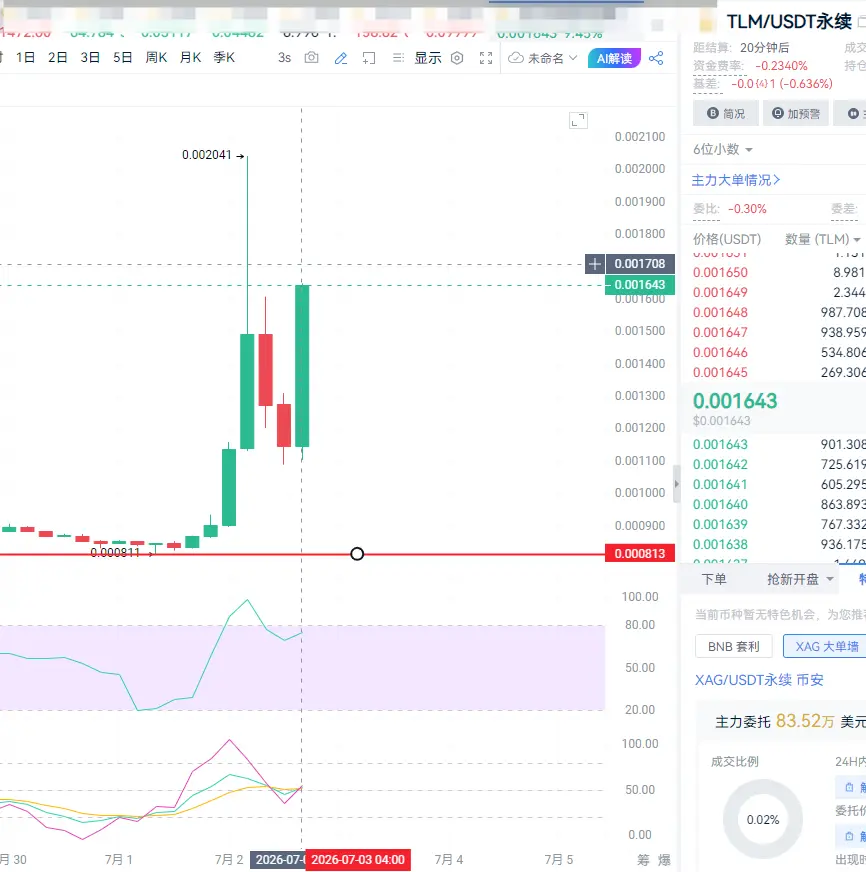
Task: Click the AI解读 button
Action: [614, 58]
